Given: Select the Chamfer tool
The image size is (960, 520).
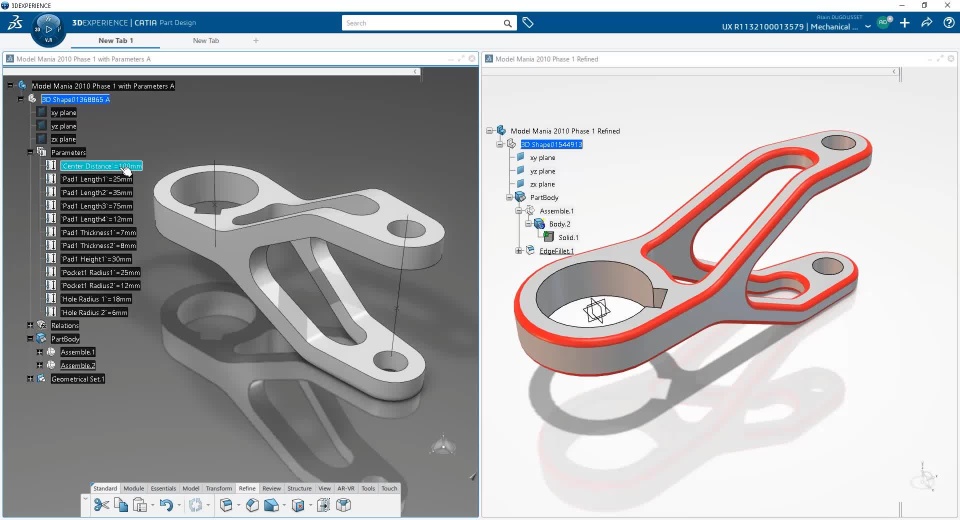Looking at the screenshot, I should pos(252,505).
